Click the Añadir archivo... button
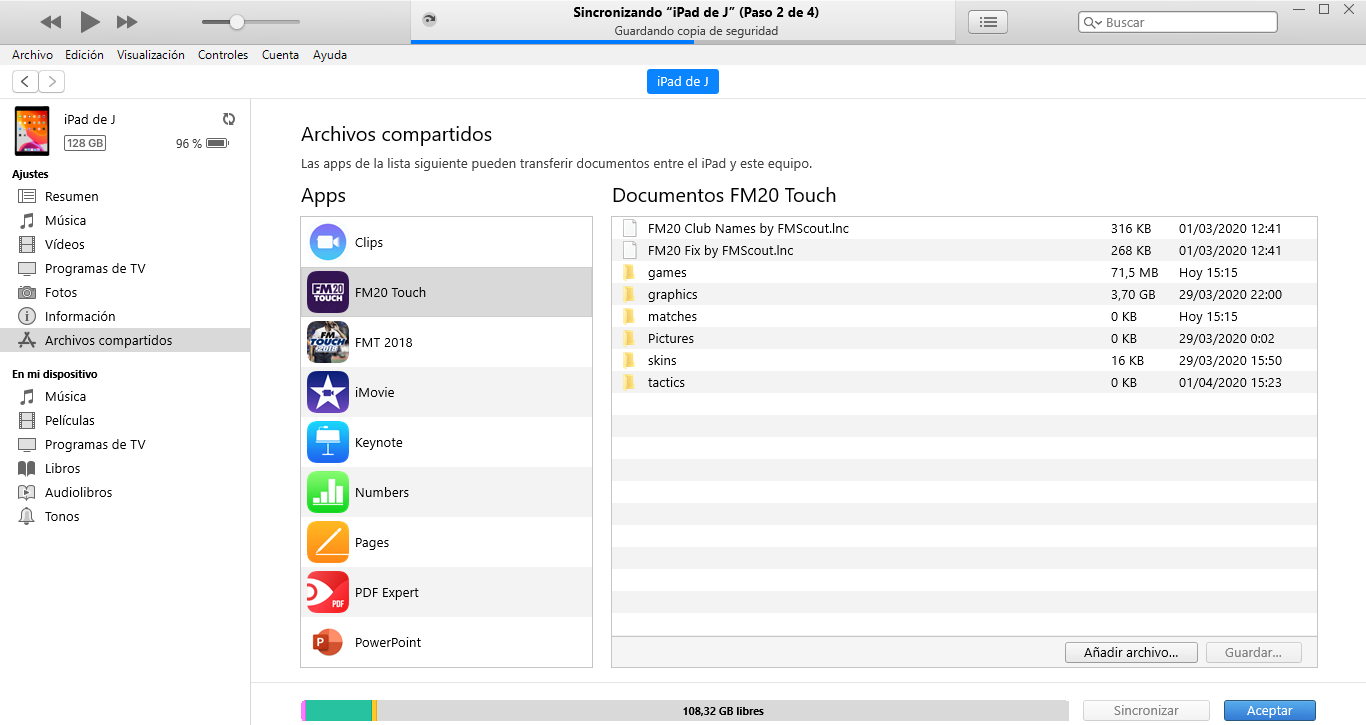The width and height of the screenshot is (1366, 725). (1131, 652)
